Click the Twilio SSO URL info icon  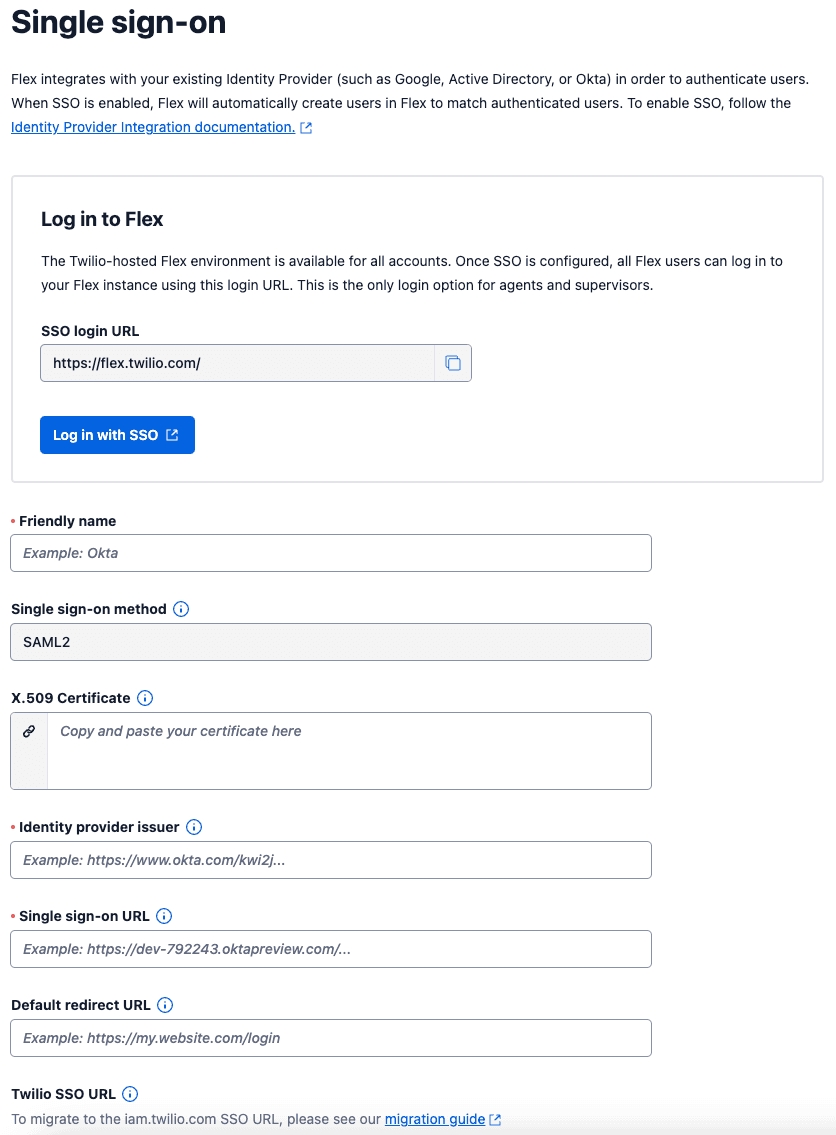131,1094
